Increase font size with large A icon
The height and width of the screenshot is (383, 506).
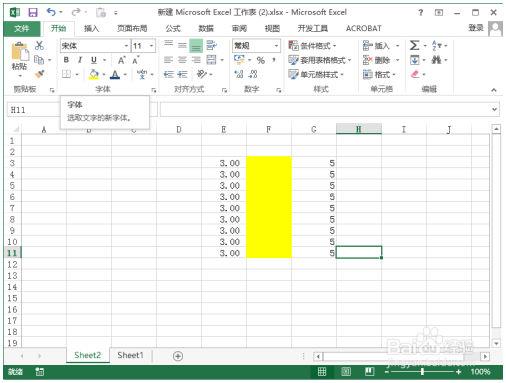pyautogui.click(x=122, y=60)
